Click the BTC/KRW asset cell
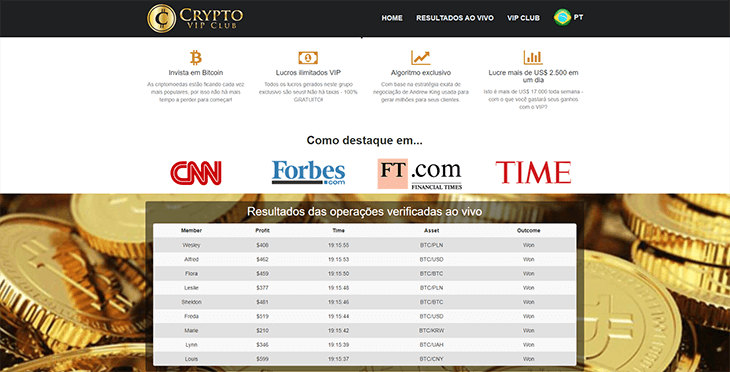This screenshot has width=730, height=372. point(431,331)
